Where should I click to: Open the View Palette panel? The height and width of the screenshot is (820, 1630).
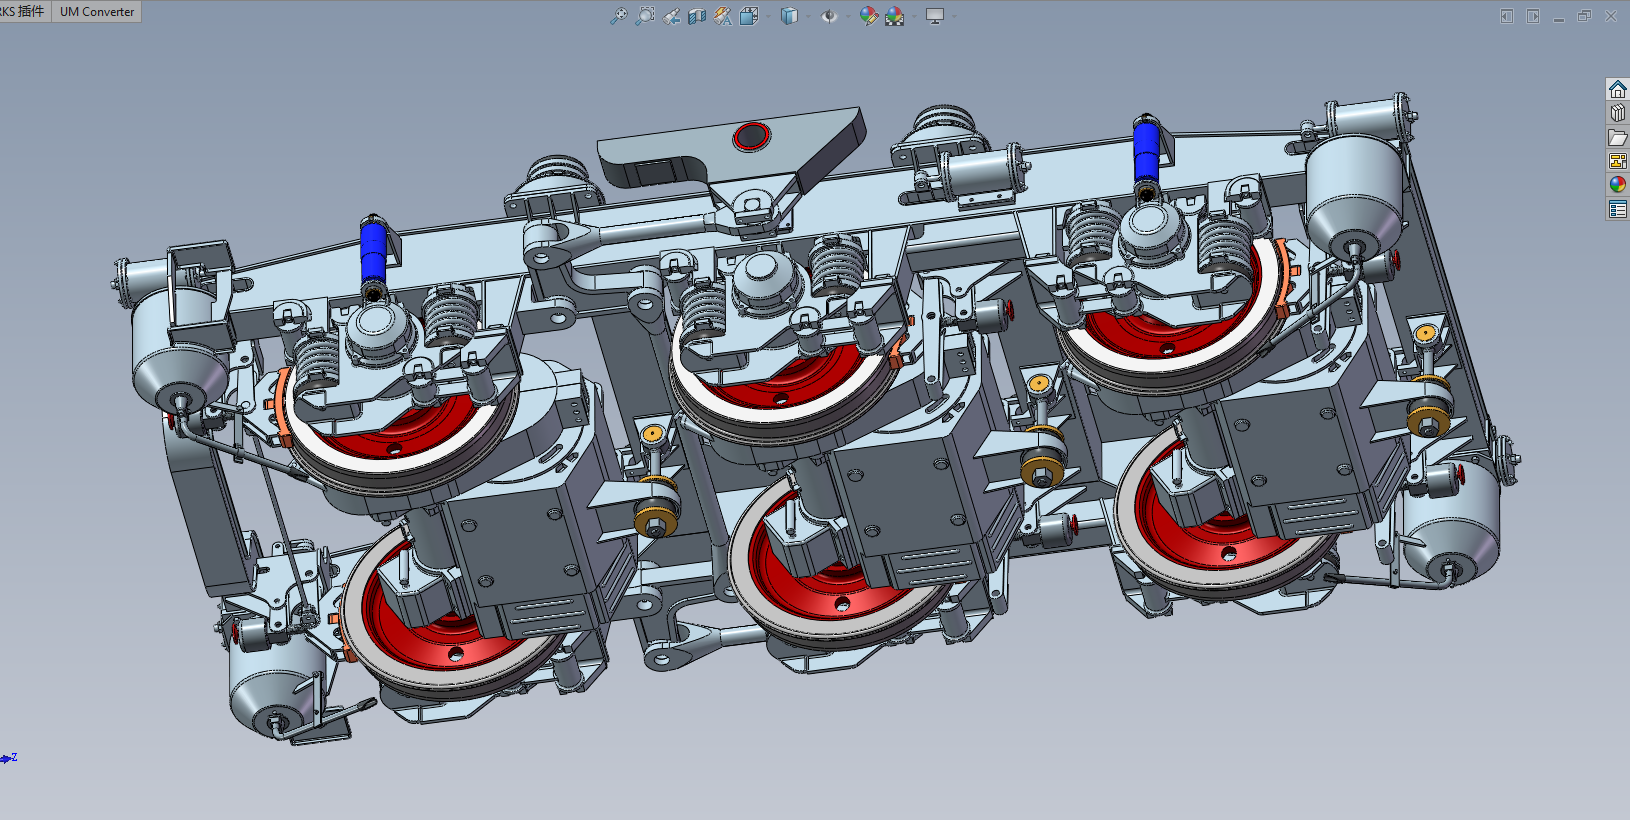click(x=1618, y=161)
